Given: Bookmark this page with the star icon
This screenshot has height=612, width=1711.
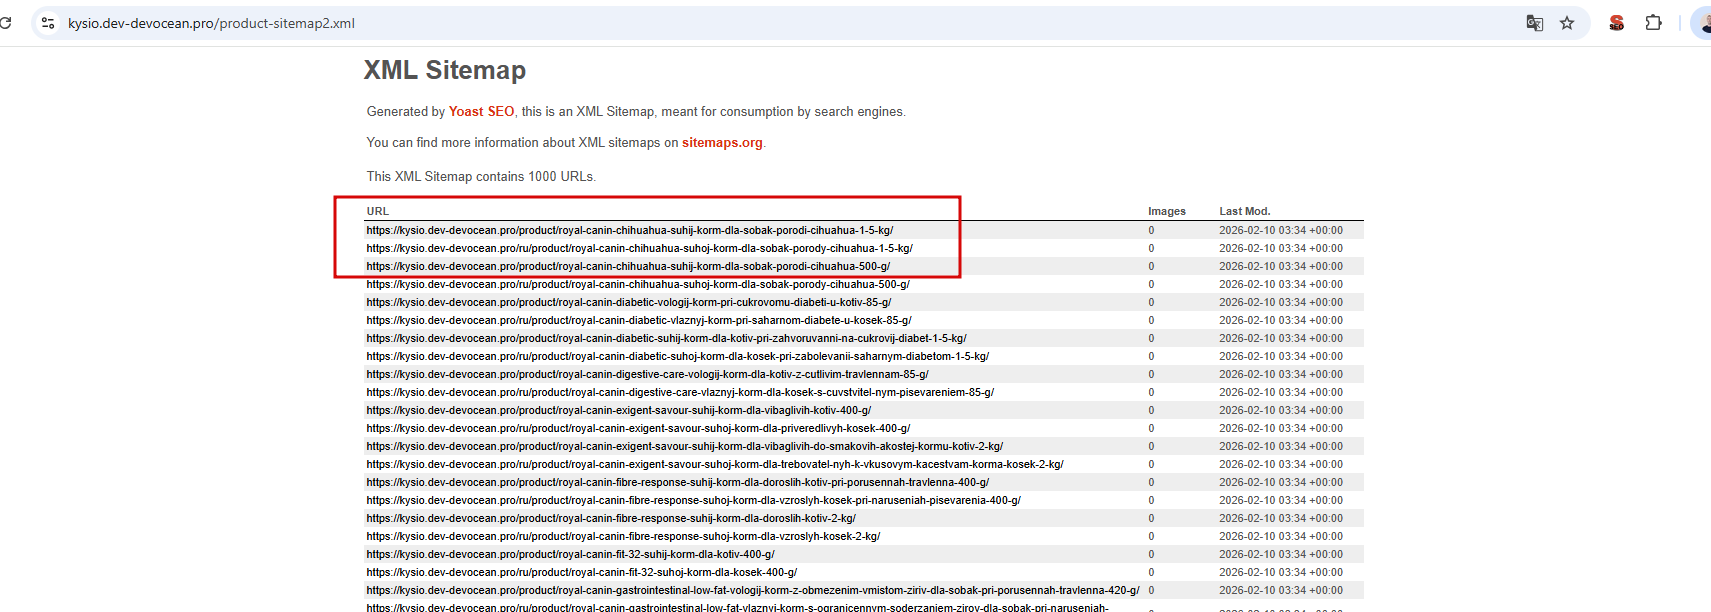Looking at the screenshot, I should tap(1567, 23).
